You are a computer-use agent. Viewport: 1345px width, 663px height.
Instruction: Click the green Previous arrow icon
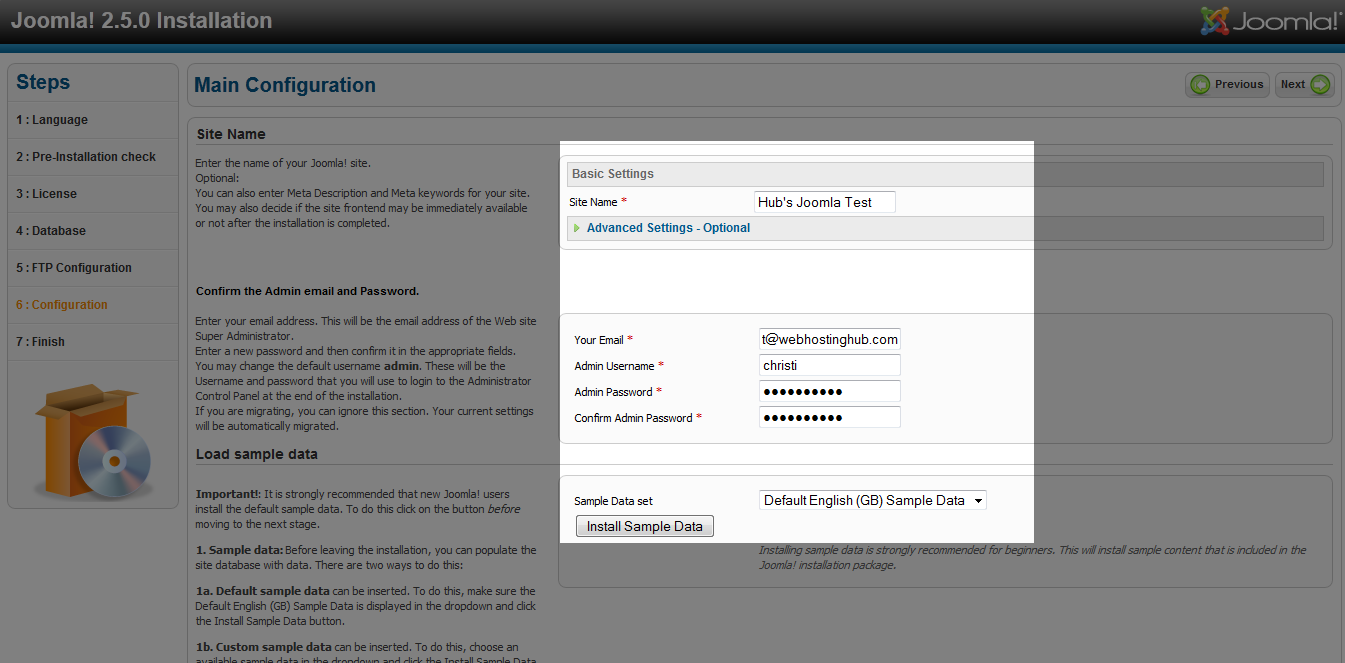[x=1200, y=85]
